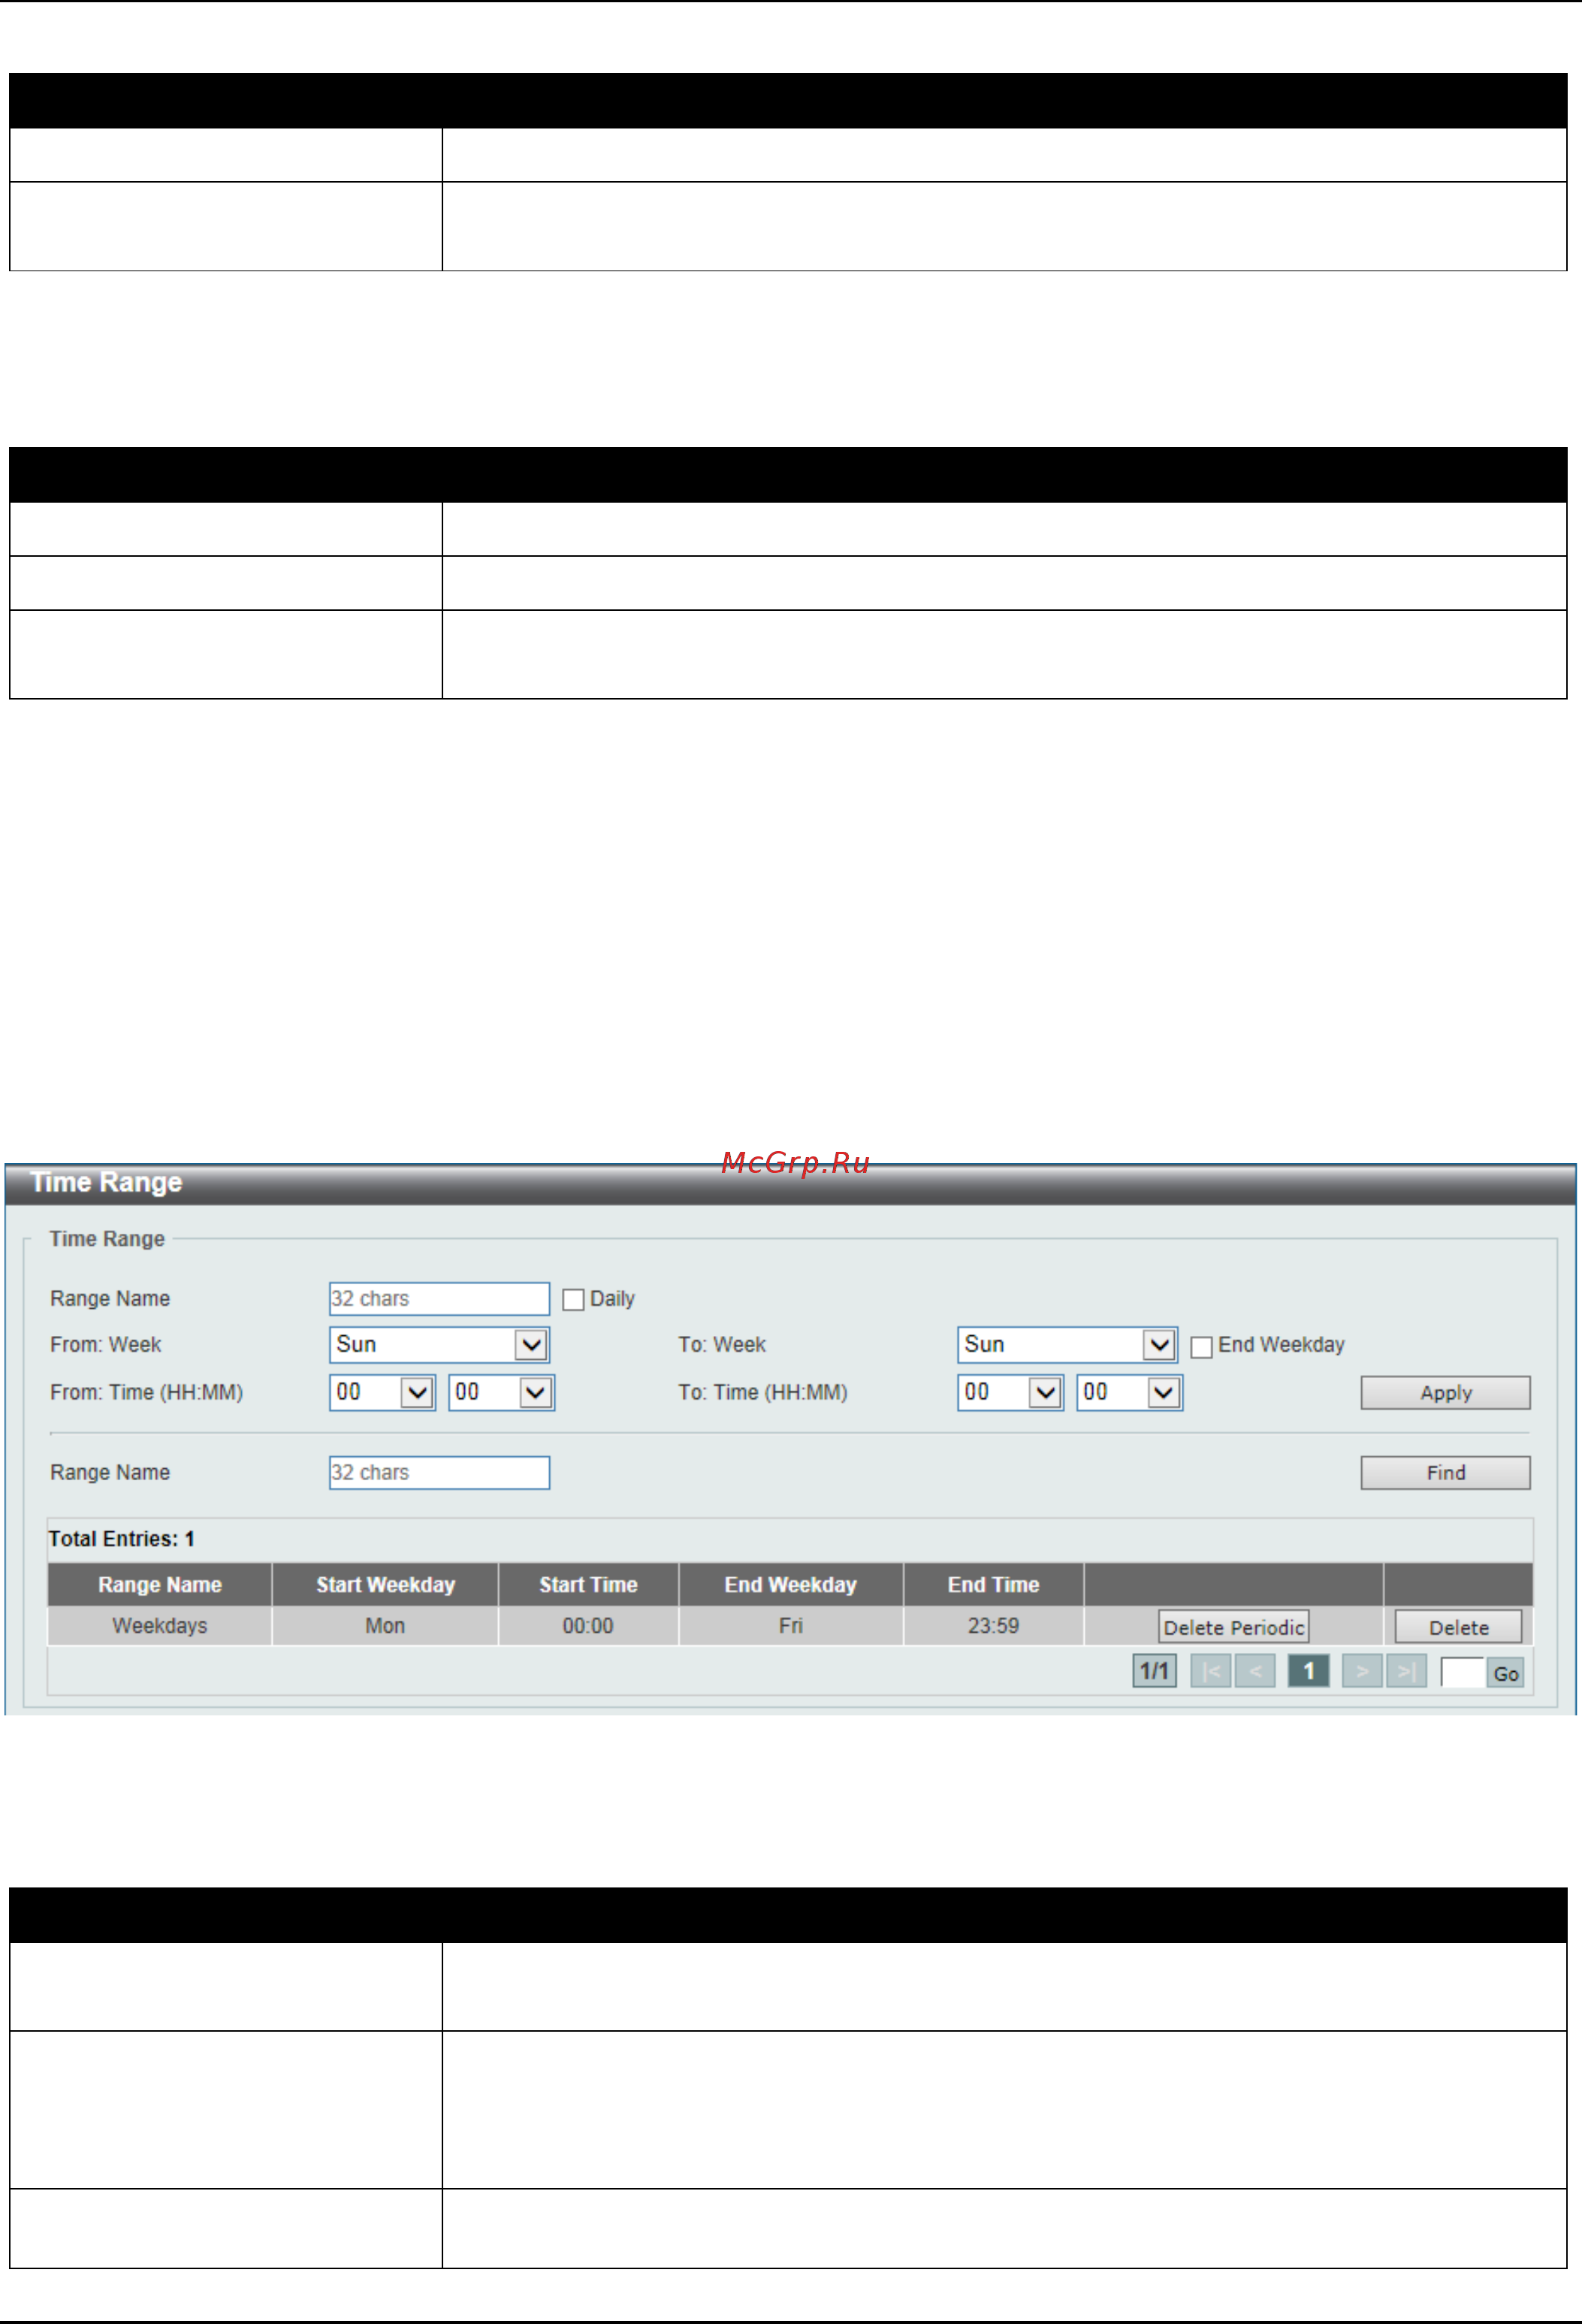
Task: Go to previous page arrow
Action: point(1255,1671)
